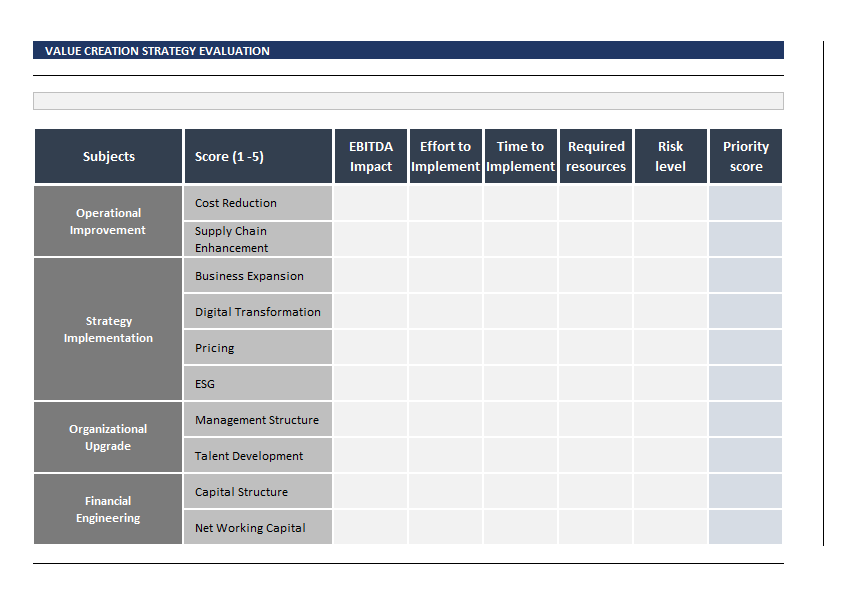Image resolution: width=860 pixels, height=600 pixels.
Task: Click the Subjects column header
Action: click(108, 156)
